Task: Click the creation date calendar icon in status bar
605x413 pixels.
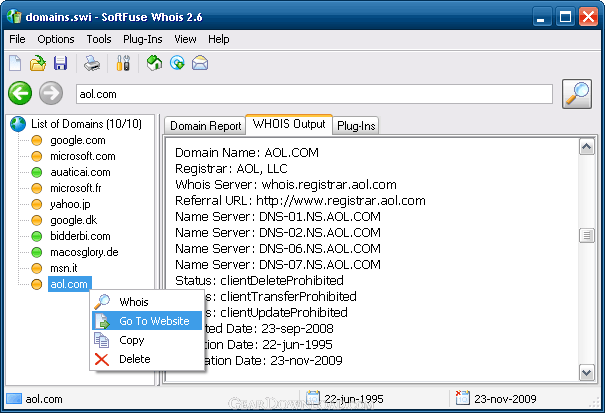Action: [313, 398]
